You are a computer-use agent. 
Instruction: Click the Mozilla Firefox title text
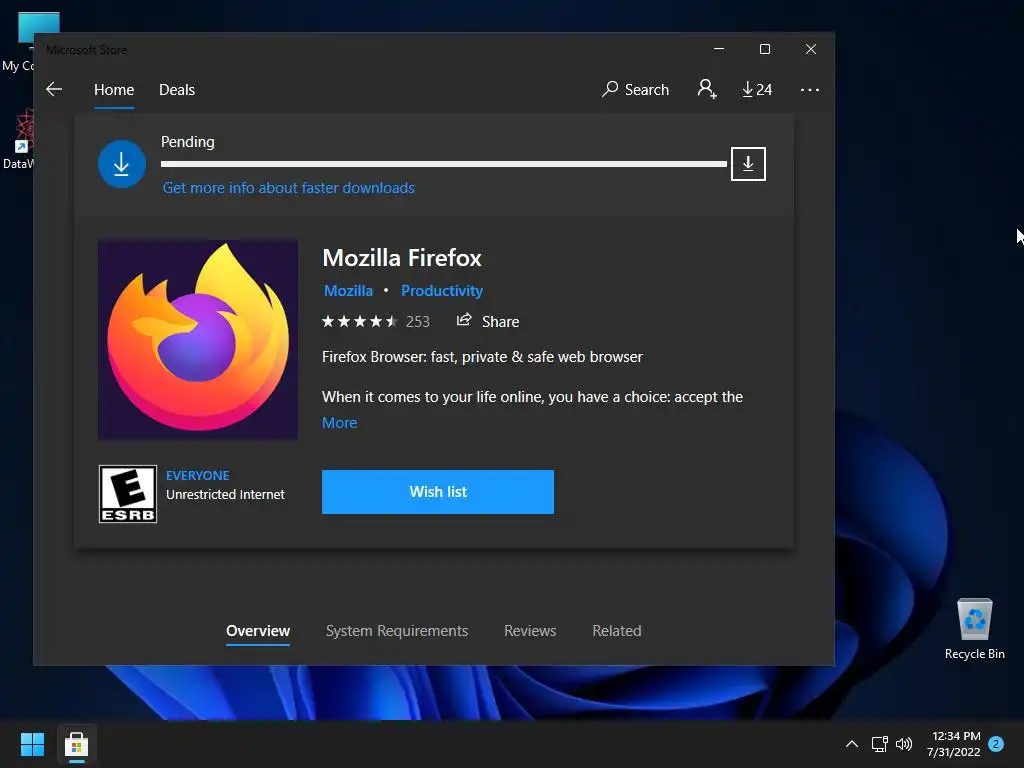pyautogui.click(x=402, y=258)
